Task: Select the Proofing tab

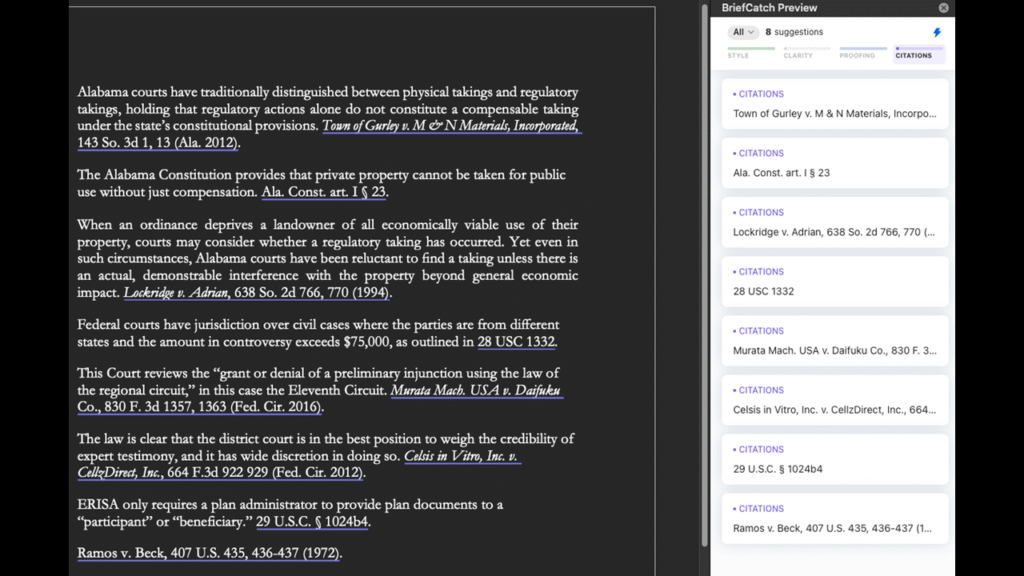Action: click(x=863, y=52)
